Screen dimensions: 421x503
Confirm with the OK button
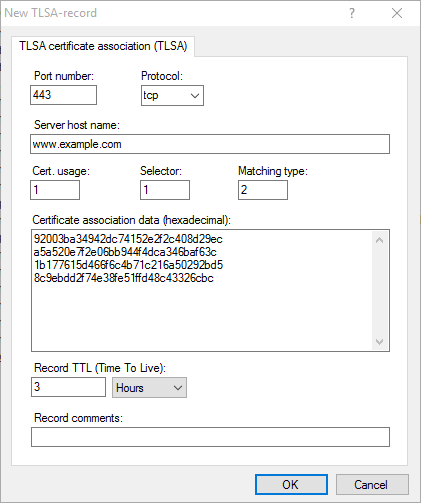click(x=291, y=485)
